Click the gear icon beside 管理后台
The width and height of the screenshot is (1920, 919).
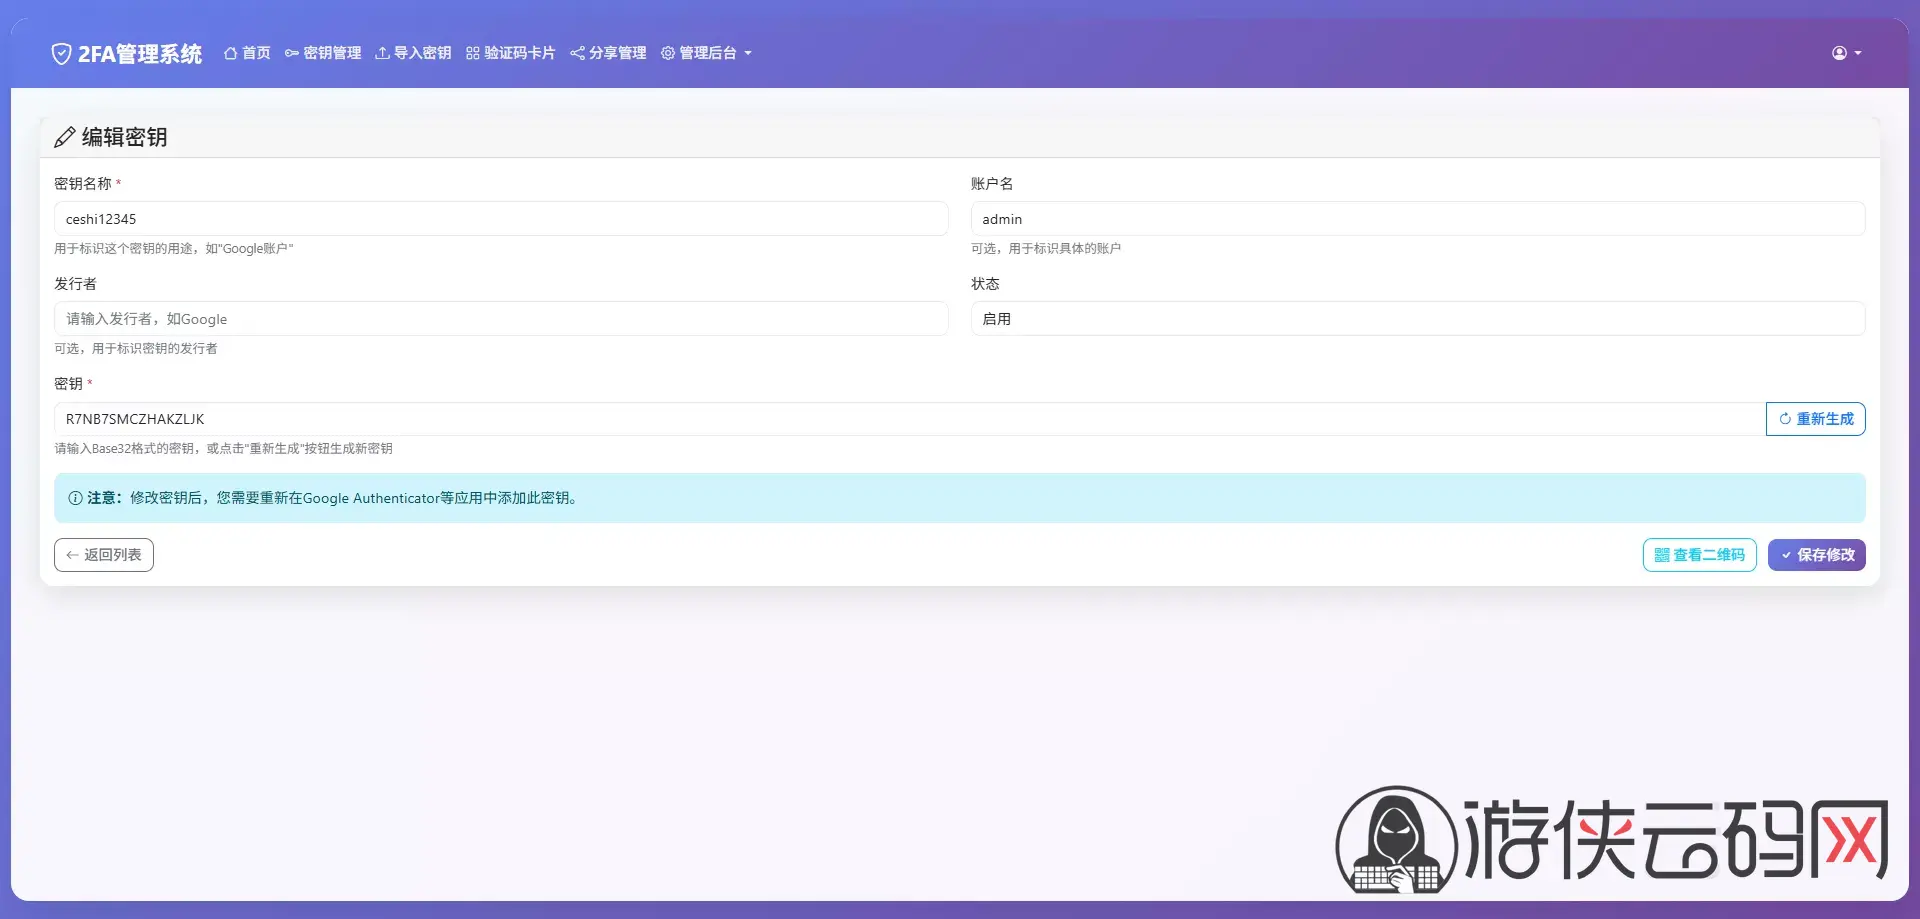pyautogui.click(x=668, y=53)
